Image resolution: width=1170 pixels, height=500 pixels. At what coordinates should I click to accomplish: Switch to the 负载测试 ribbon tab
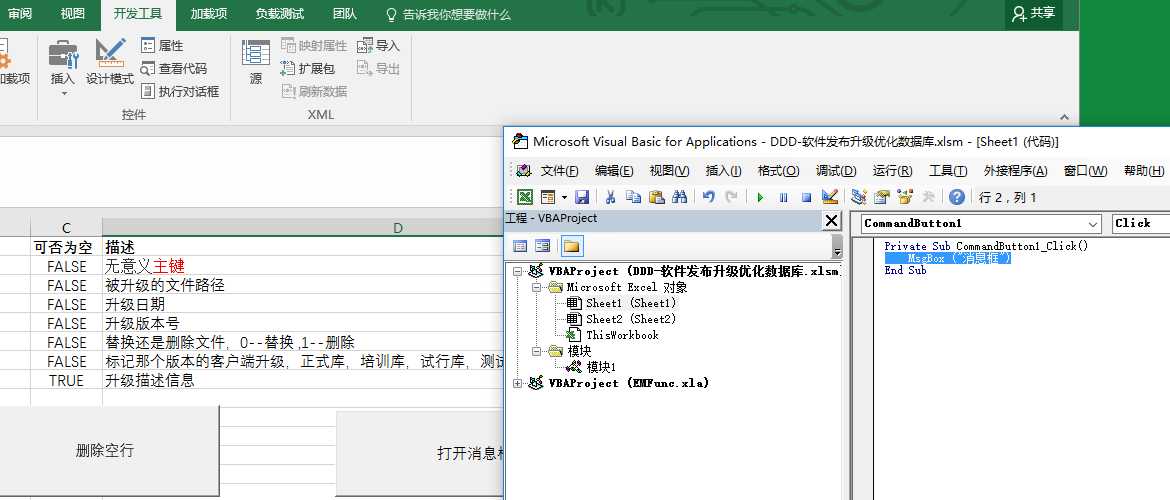click(x=279, y=14)
